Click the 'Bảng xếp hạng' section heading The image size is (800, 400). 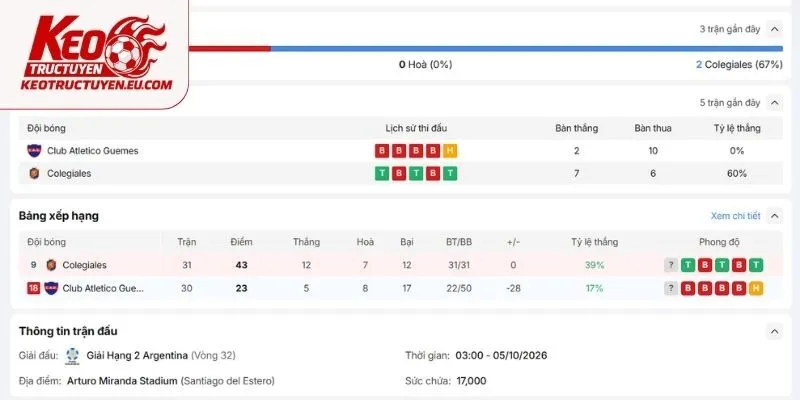pyautogui.click(x=59, y=216)
